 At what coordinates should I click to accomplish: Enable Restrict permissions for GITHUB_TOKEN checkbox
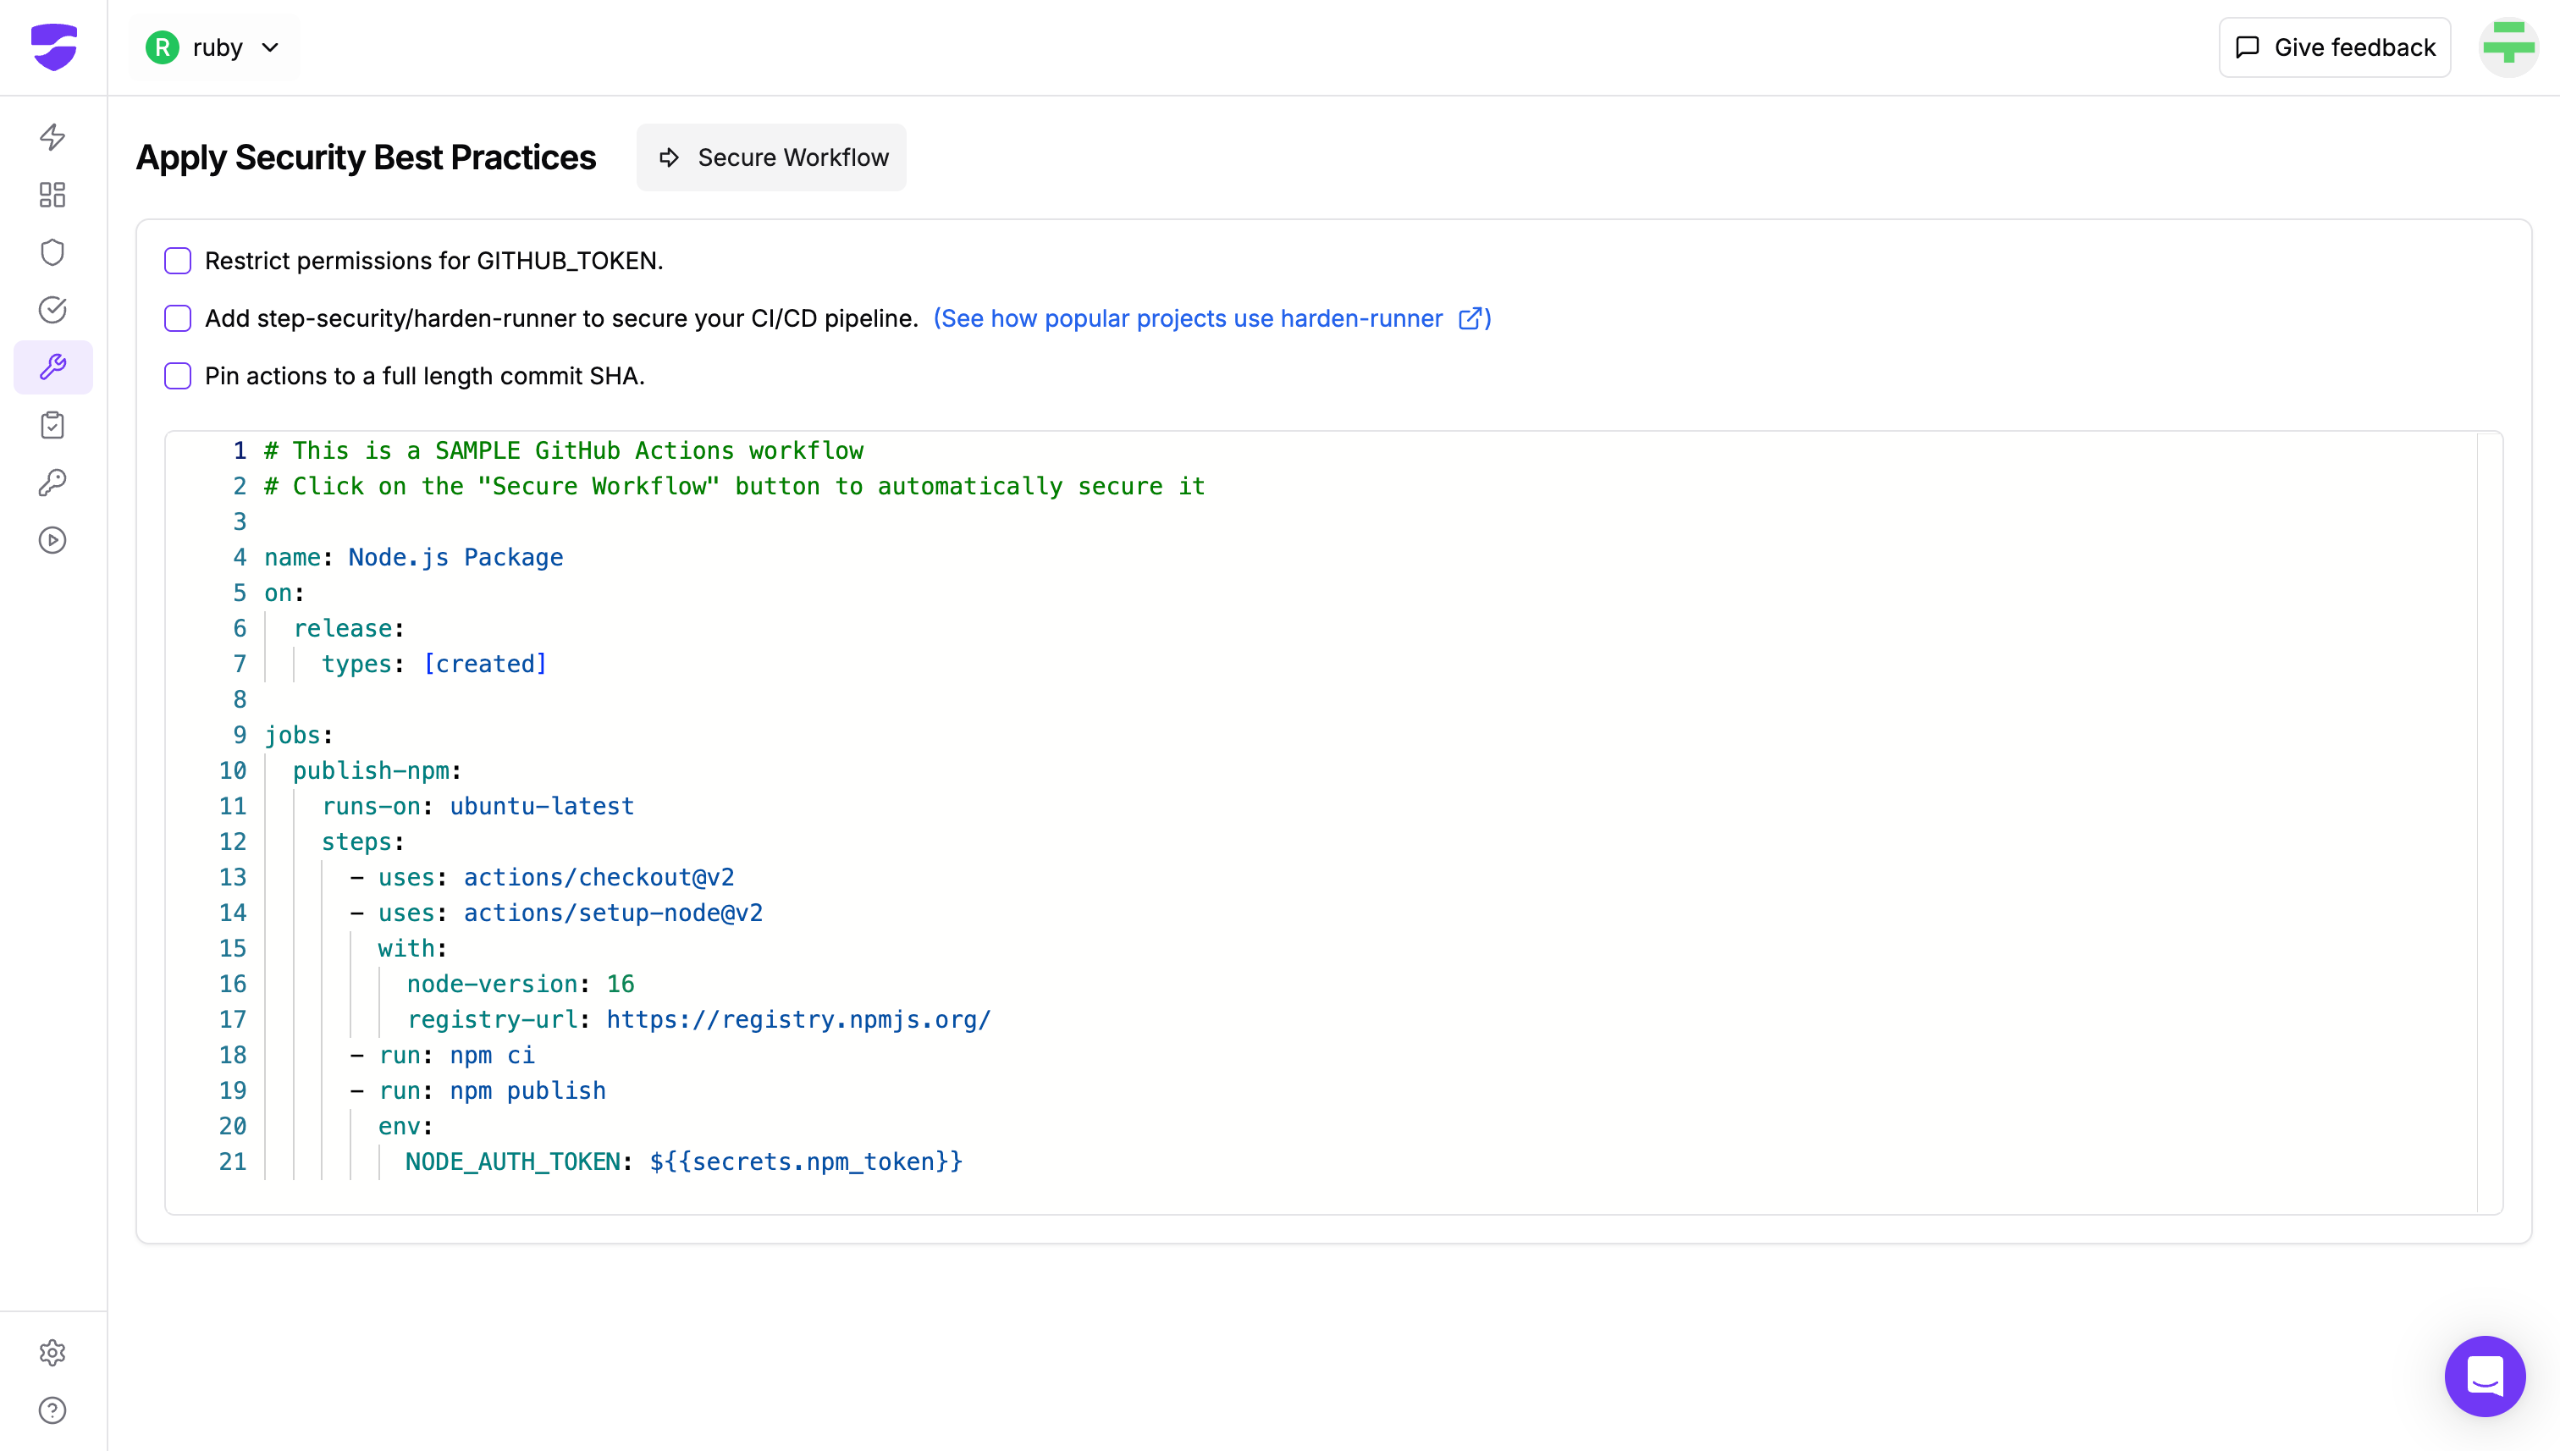178,261
